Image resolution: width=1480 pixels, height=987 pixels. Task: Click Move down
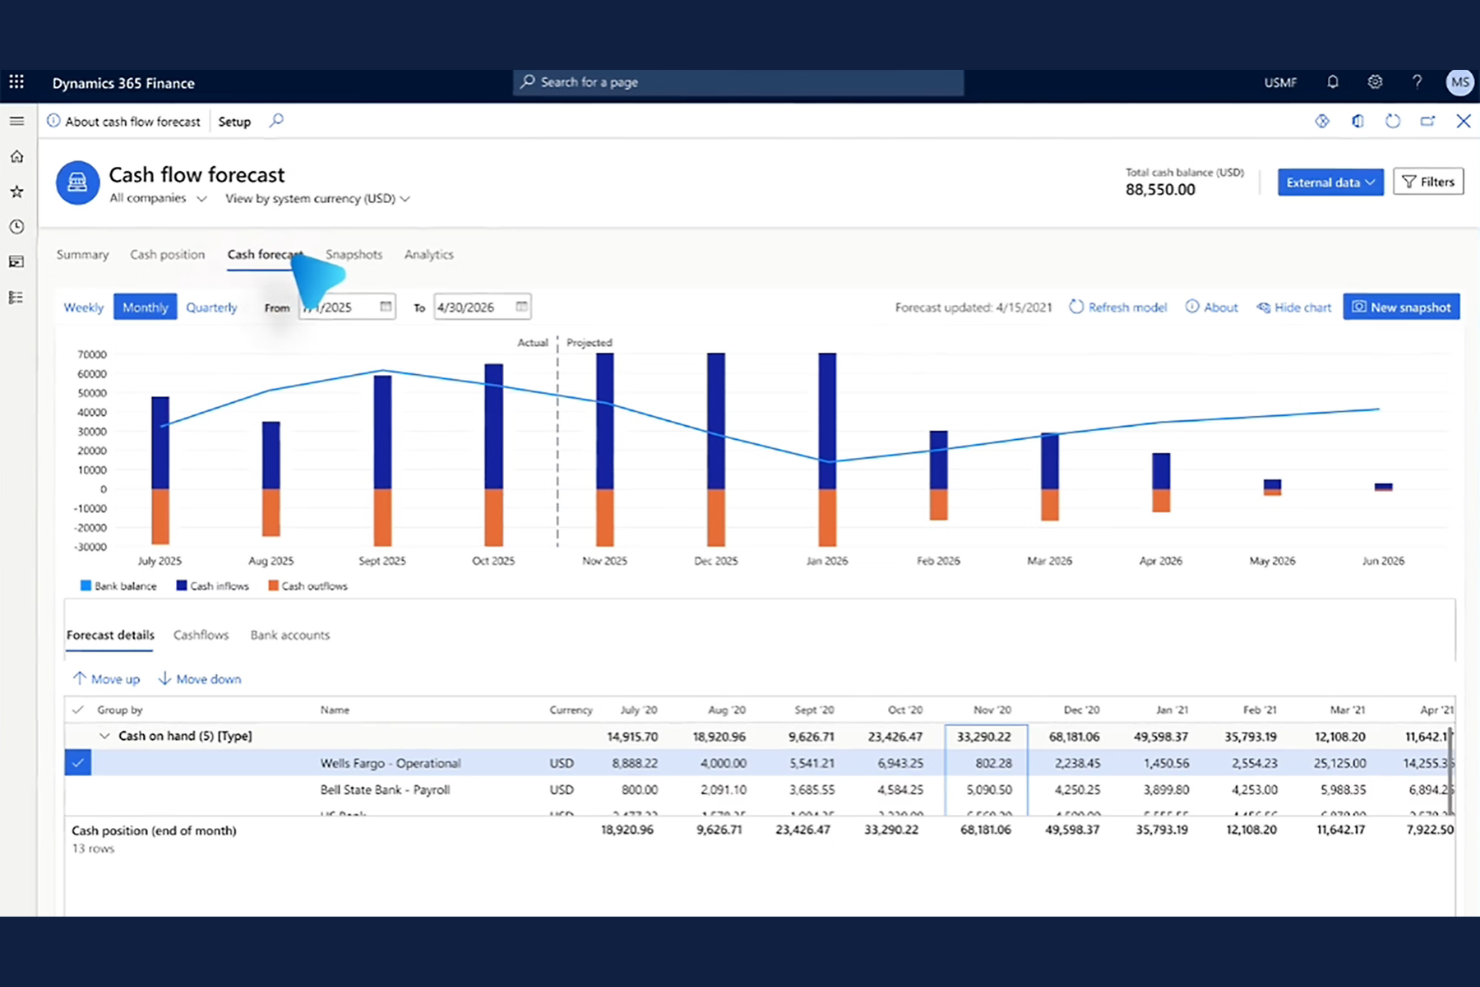[x=199, y=679]
